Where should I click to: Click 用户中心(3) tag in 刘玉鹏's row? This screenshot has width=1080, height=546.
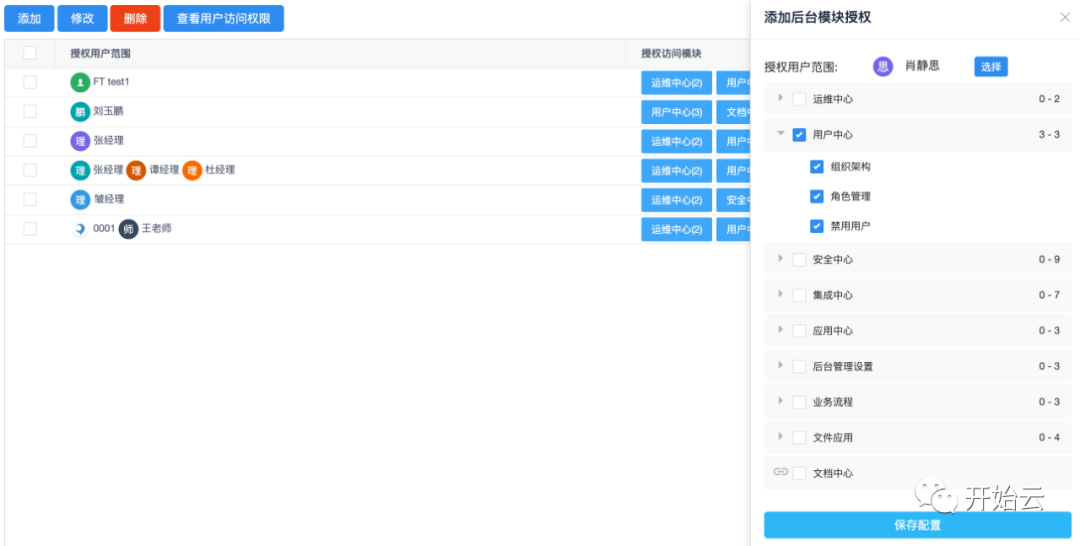(676, 112)
